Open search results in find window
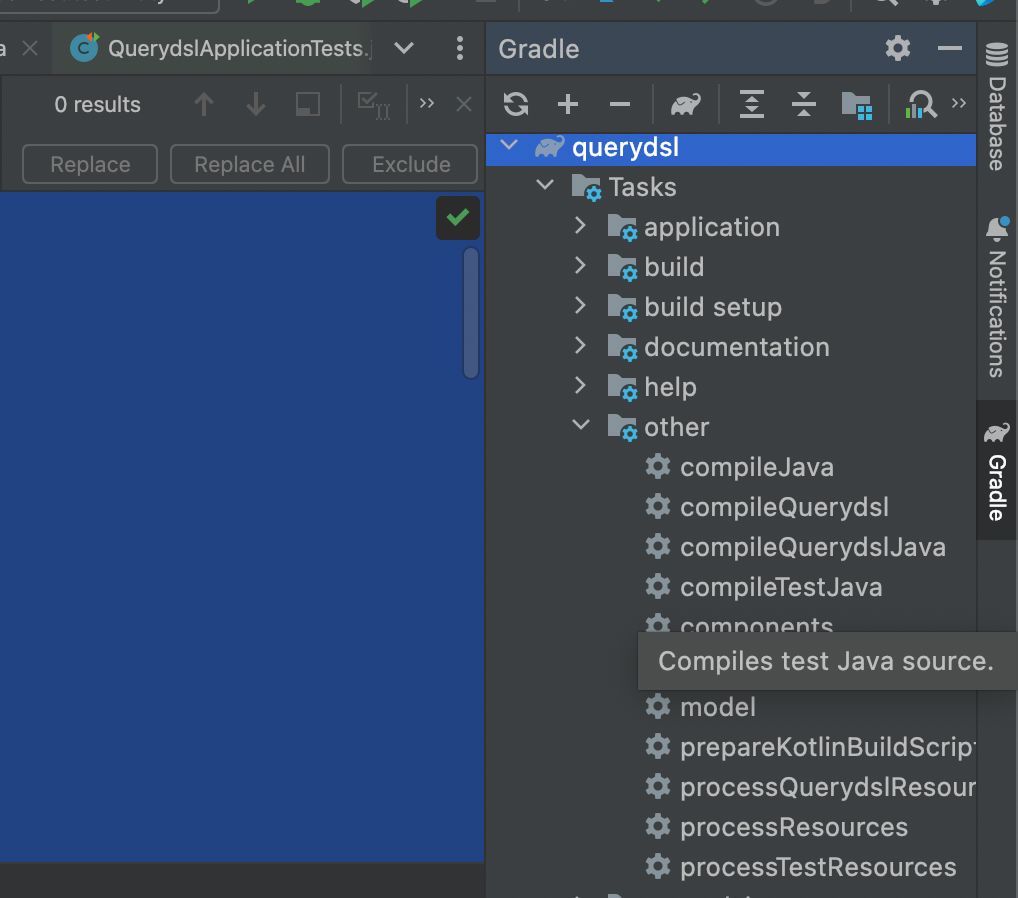The image size is (1018, 898). tap(308, 104)
